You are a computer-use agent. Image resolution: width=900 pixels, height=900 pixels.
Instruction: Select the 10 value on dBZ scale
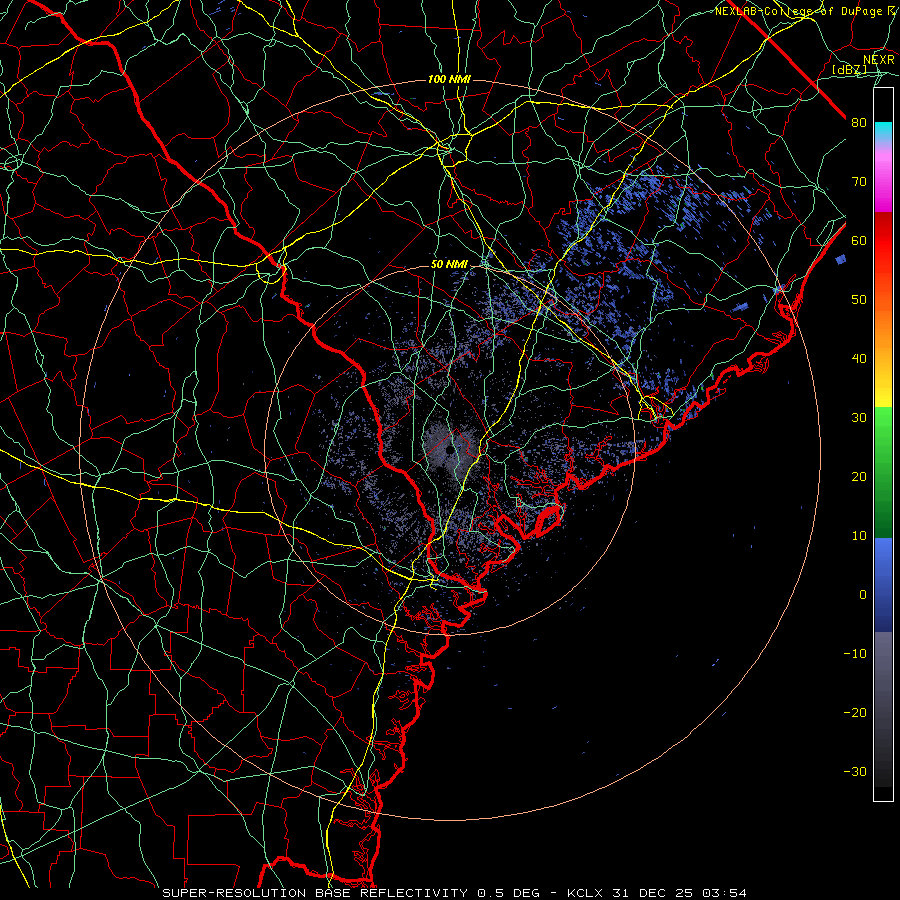(x=859, y=535)
